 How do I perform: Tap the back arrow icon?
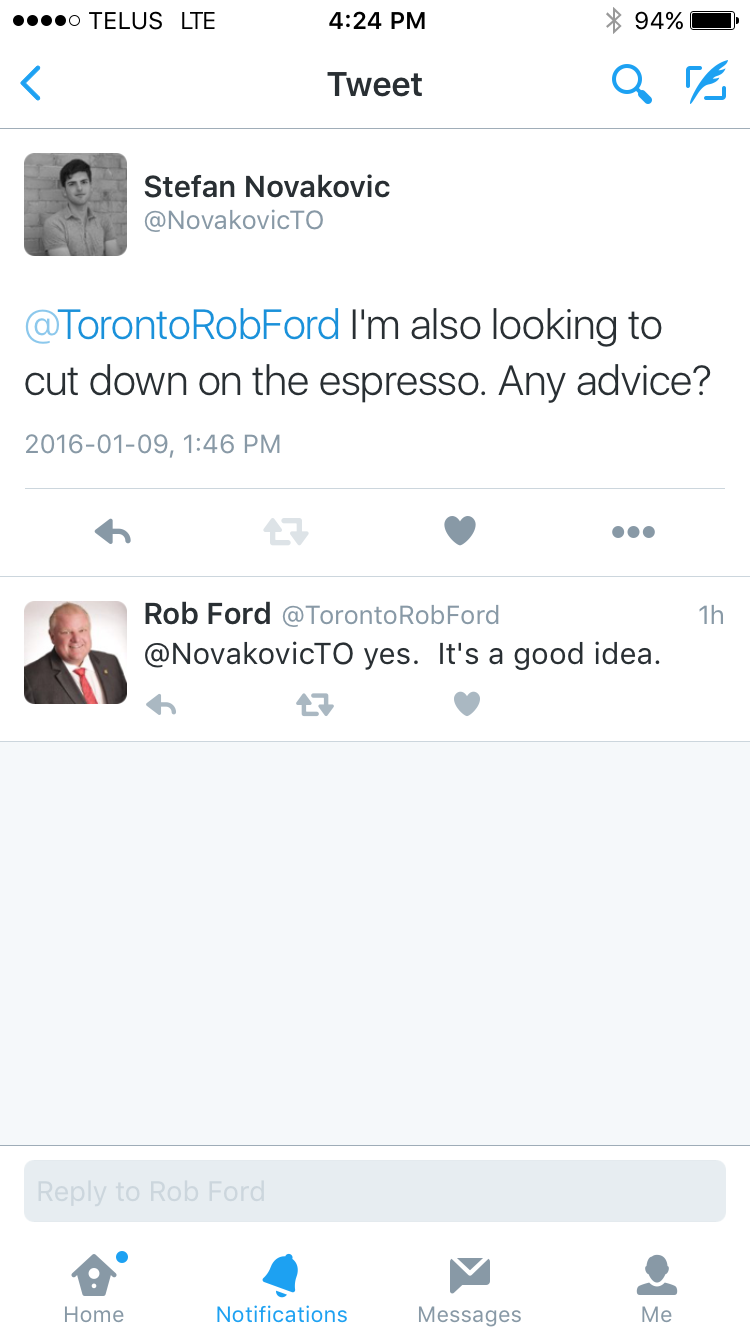(x=32, y=84)
